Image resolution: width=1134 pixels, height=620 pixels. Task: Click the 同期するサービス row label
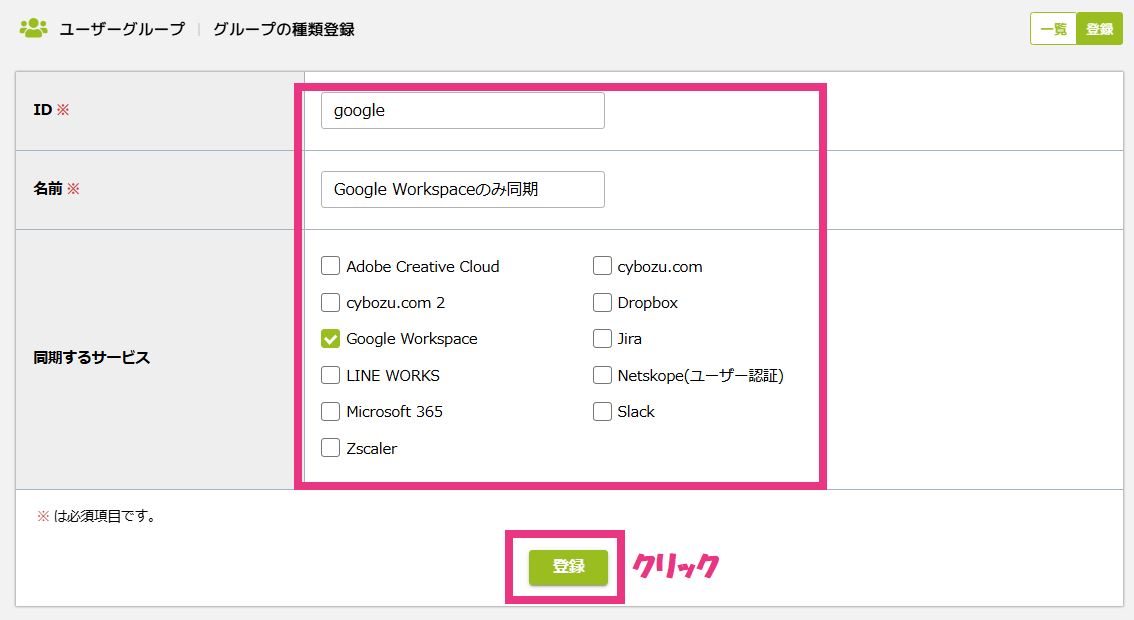click(x=92, y=357)
